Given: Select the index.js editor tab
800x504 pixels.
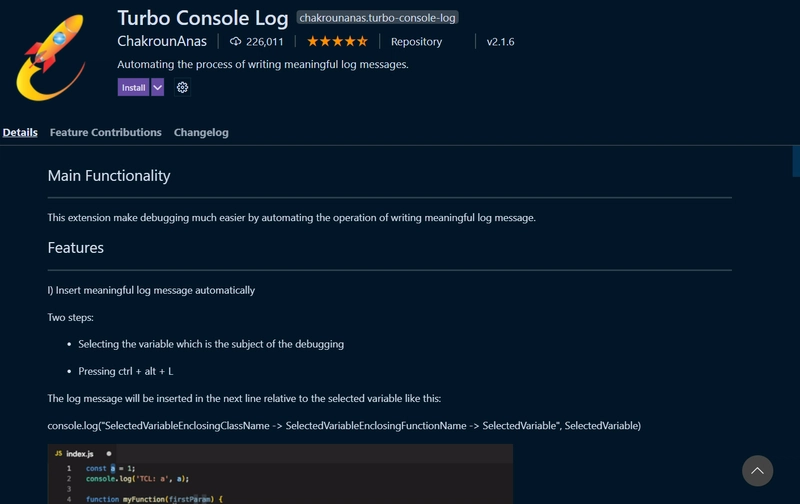Looking at the screenshot, I should (84, 453).
